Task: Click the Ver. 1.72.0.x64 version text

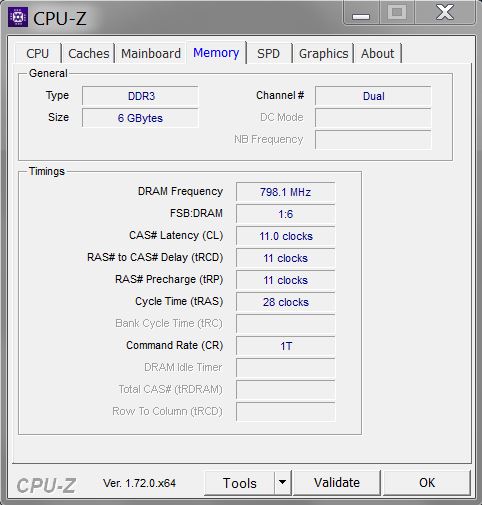Action: (139, 483)
